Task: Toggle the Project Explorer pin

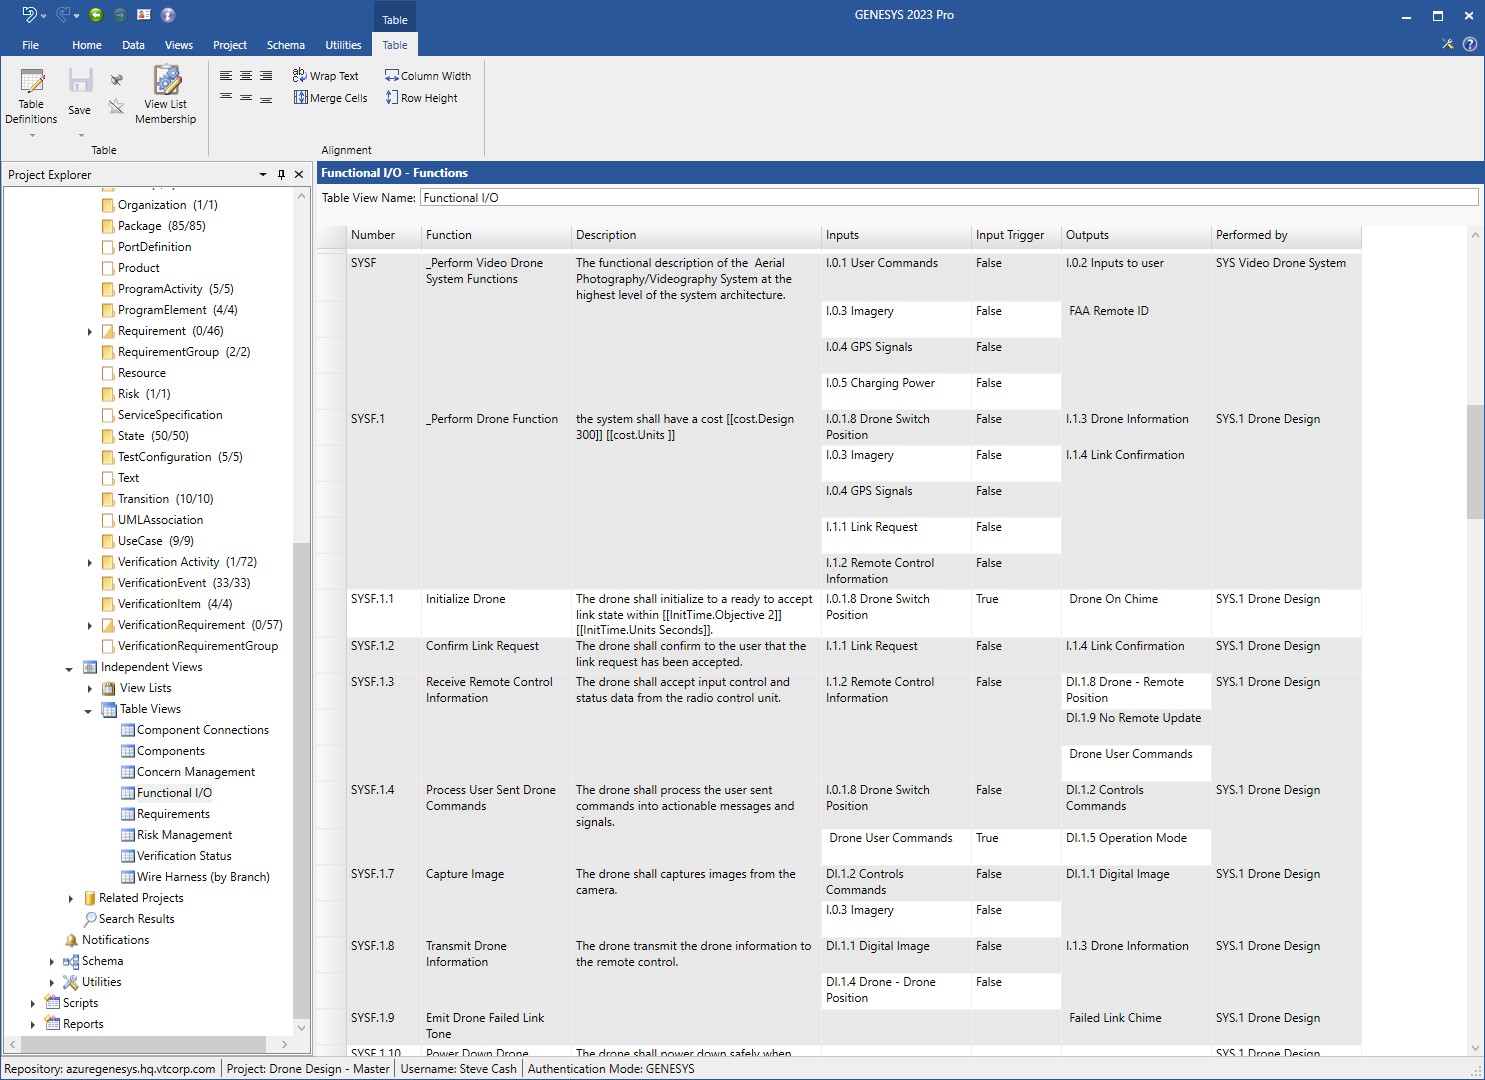Action: coord(281,174)
